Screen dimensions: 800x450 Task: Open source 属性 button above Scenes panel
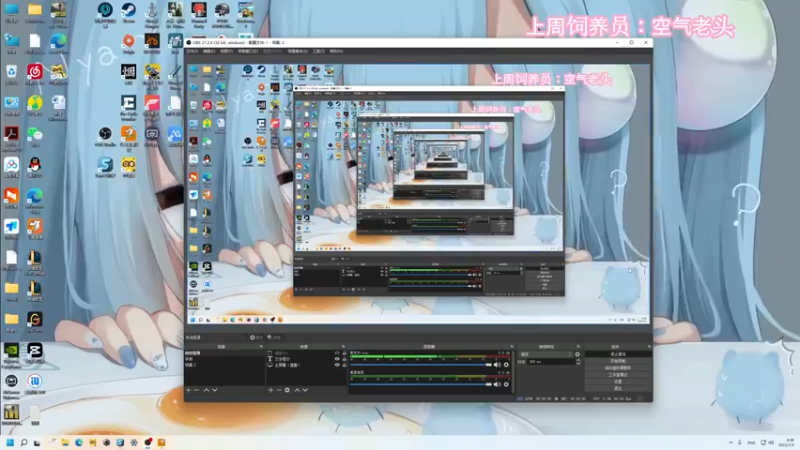(x=256, y=337)
